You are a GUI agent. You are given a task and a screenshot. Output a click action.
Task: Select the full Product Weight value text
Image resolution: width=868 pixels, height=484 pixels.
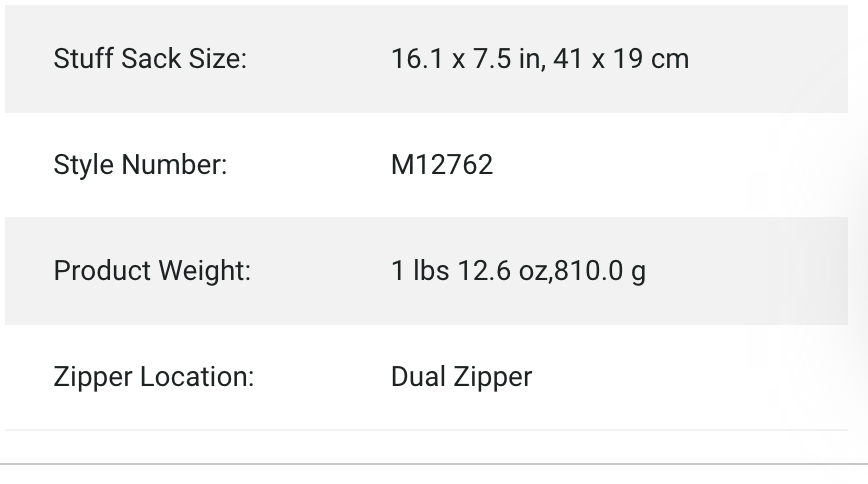pos(518,271)
